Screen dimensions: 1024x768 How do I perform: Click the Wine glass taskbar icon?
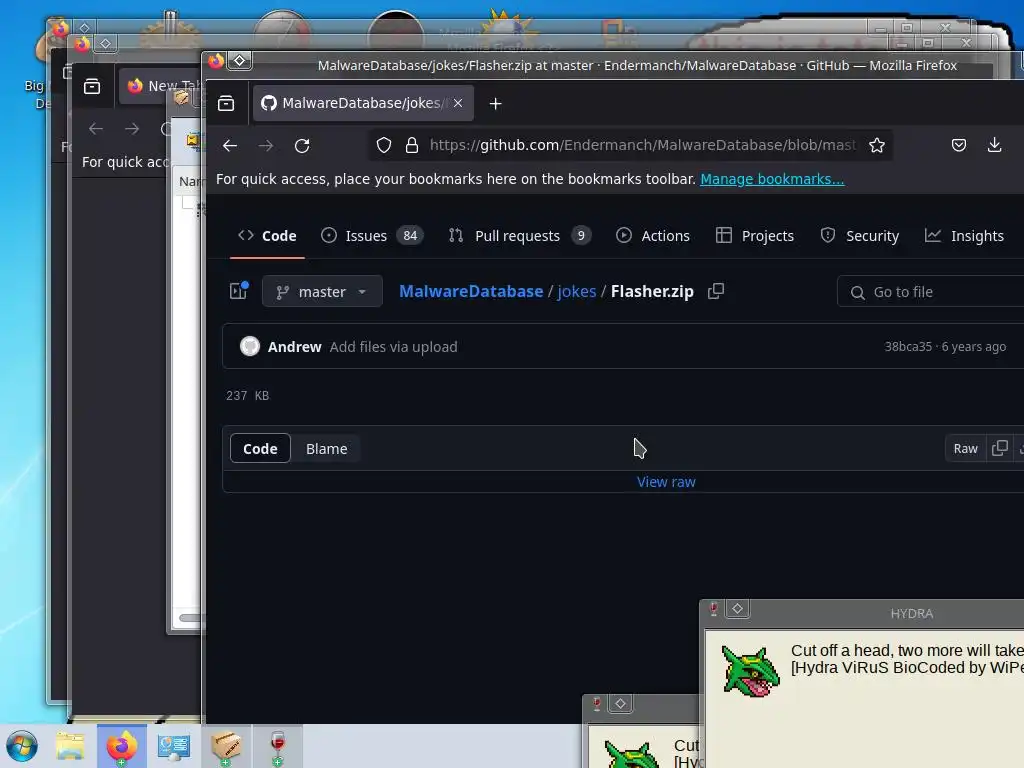coord(278,746)
